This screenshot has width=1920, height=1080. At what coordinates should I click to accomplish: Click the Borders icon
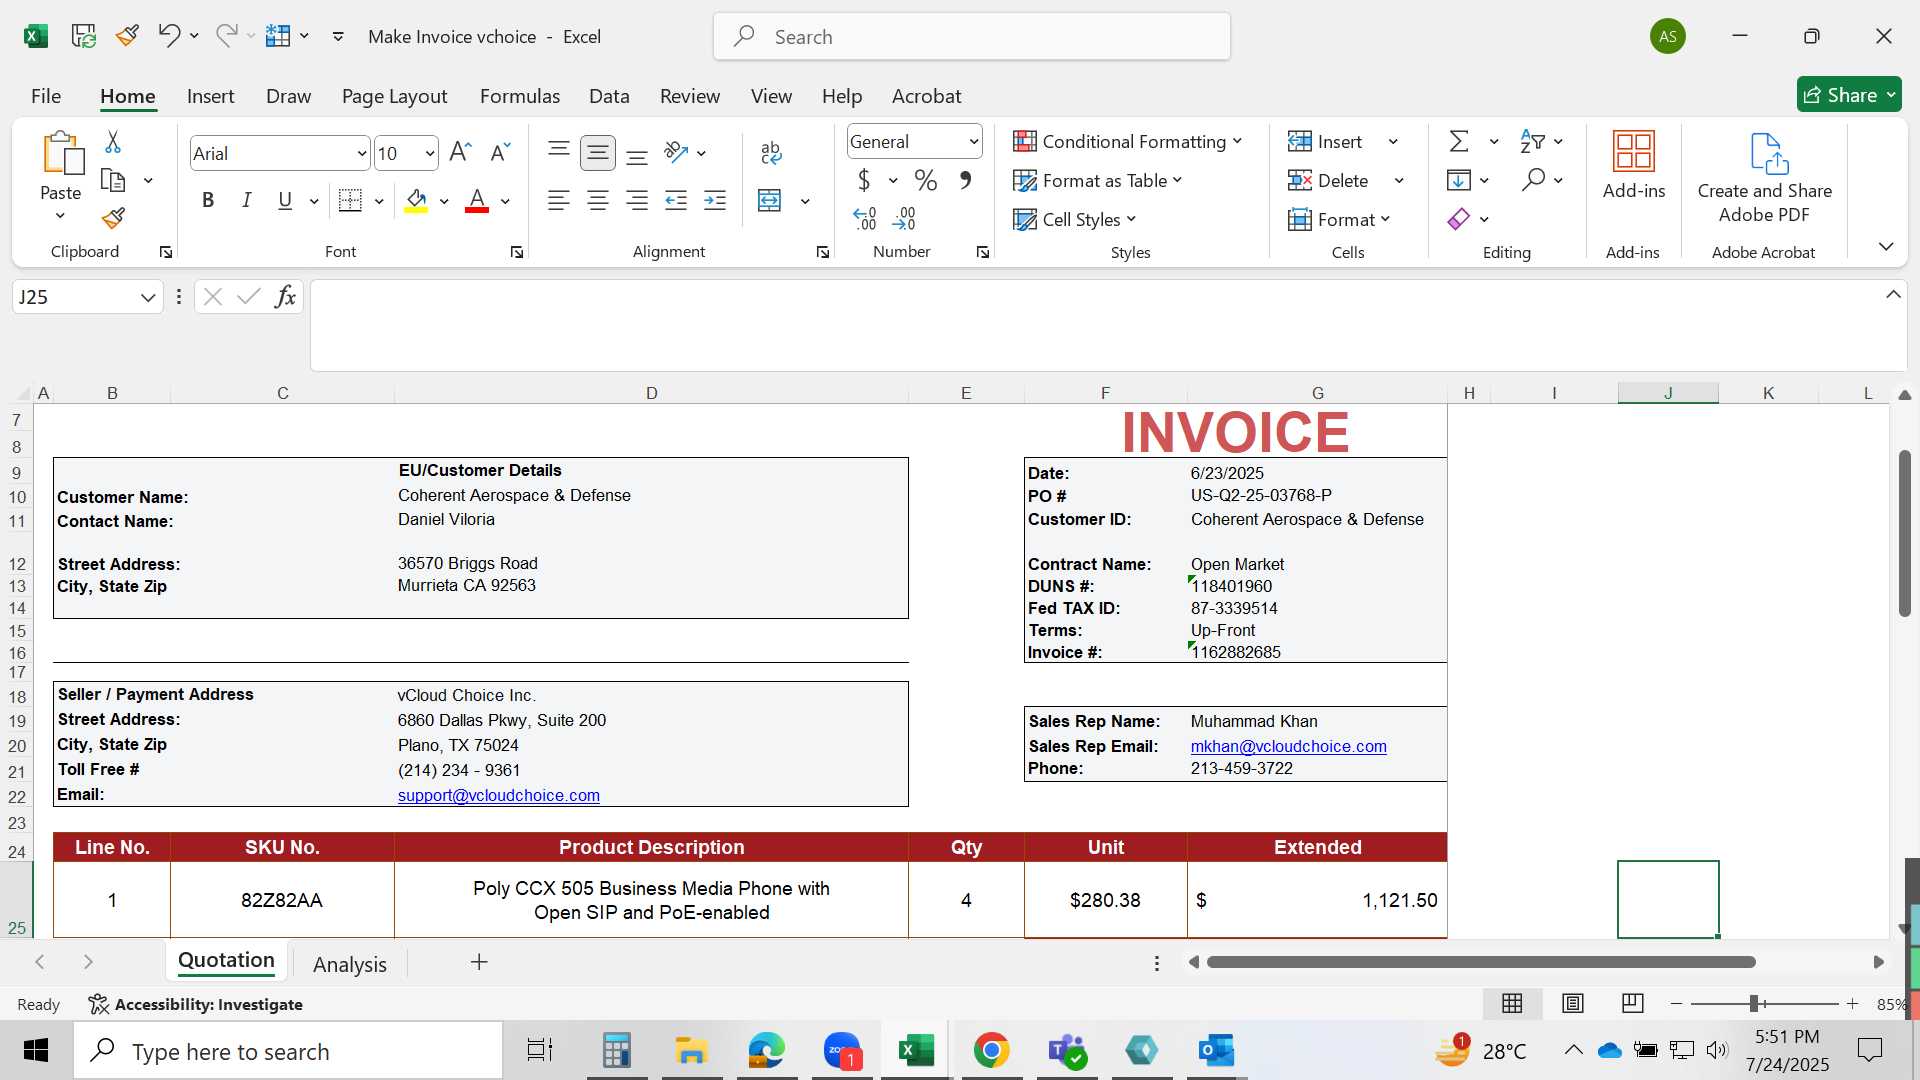350,200
